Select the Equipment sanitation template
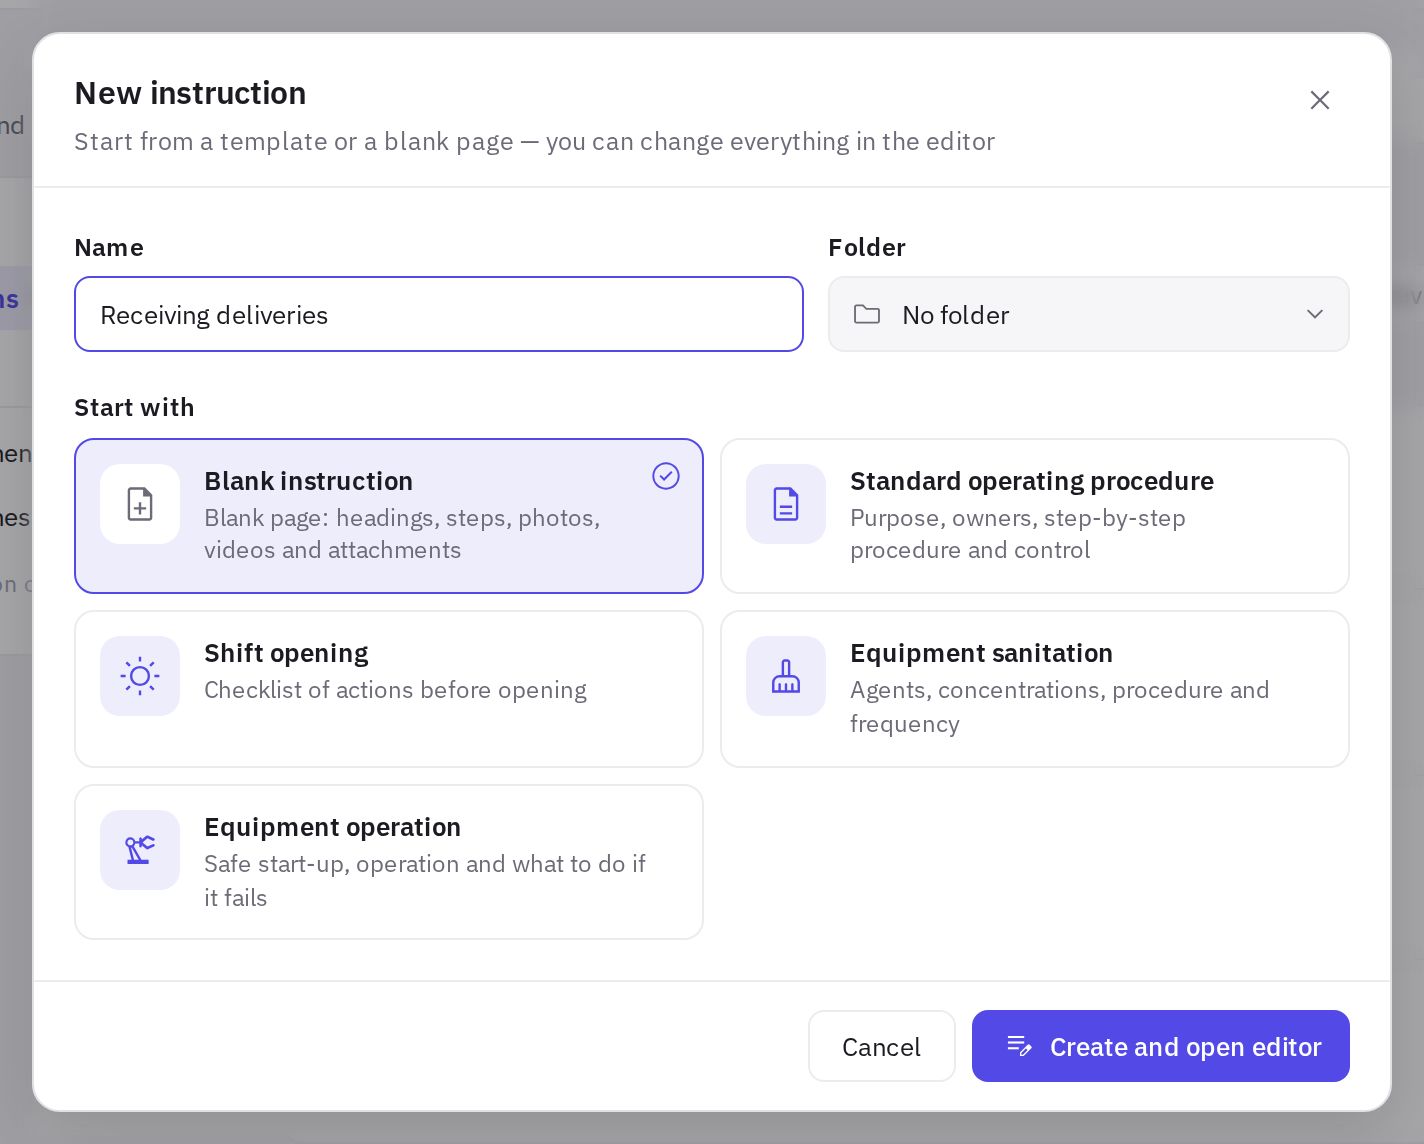Viewport: 1424px width, 1144px height. 1035,689
